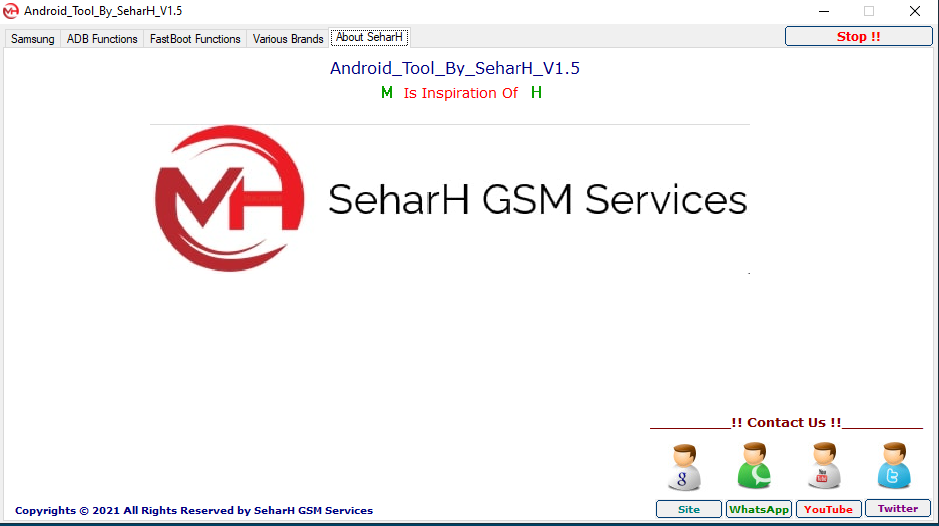Click the SeharH GSM Services logo banner

tap(450, 199)
